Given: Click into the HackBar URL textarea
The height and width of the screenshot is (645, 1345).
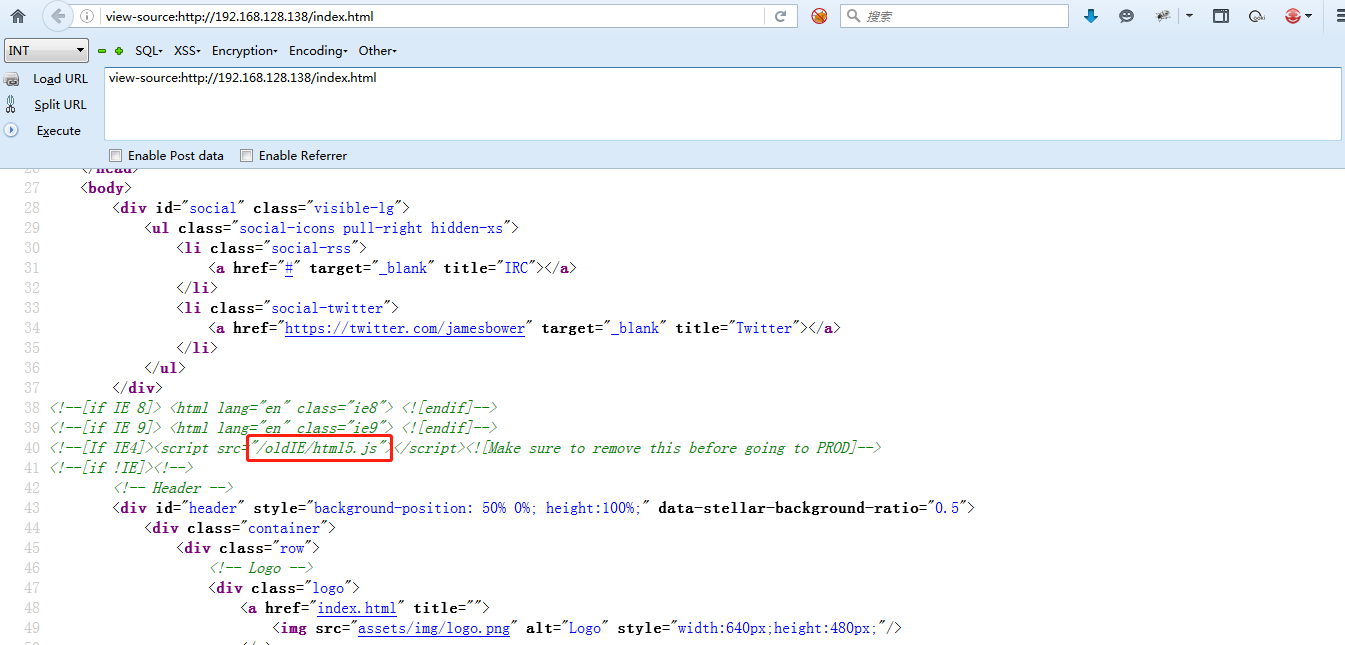Looking at the screenshot, I should coord(722,104).
